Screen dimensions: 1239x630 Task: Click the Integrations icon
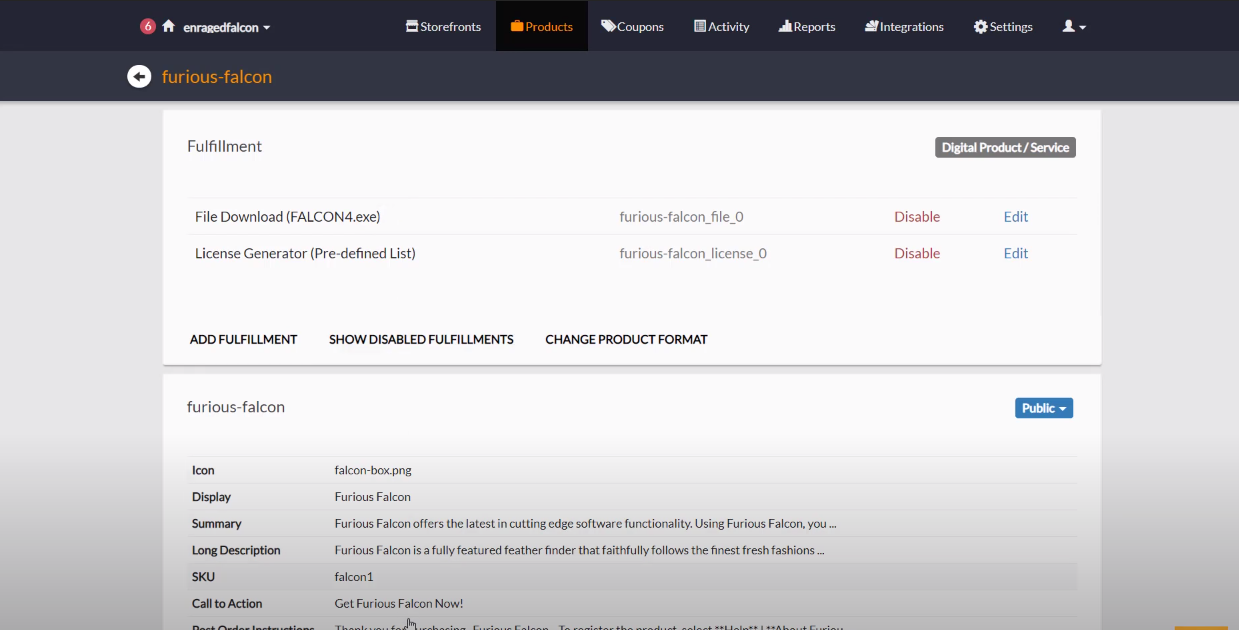pos(871,26)
